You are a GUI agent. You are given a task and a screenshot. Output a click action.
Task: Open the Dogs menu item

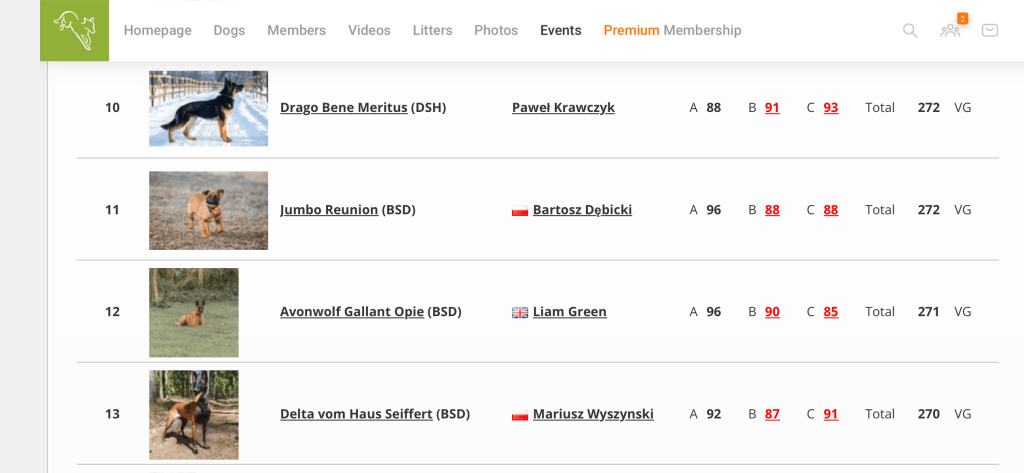tap(229, 30)
